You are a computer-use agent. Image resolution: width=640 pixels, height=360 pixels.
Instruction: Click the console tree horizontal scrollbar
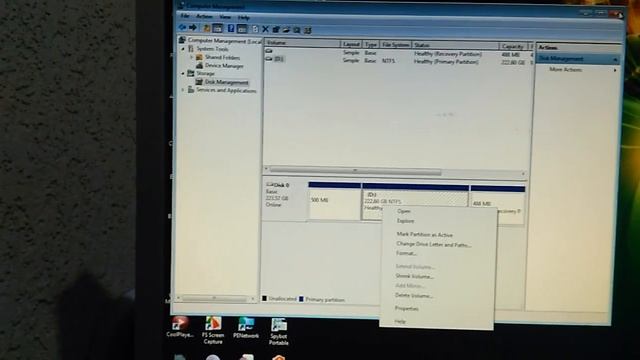point(215,299)
